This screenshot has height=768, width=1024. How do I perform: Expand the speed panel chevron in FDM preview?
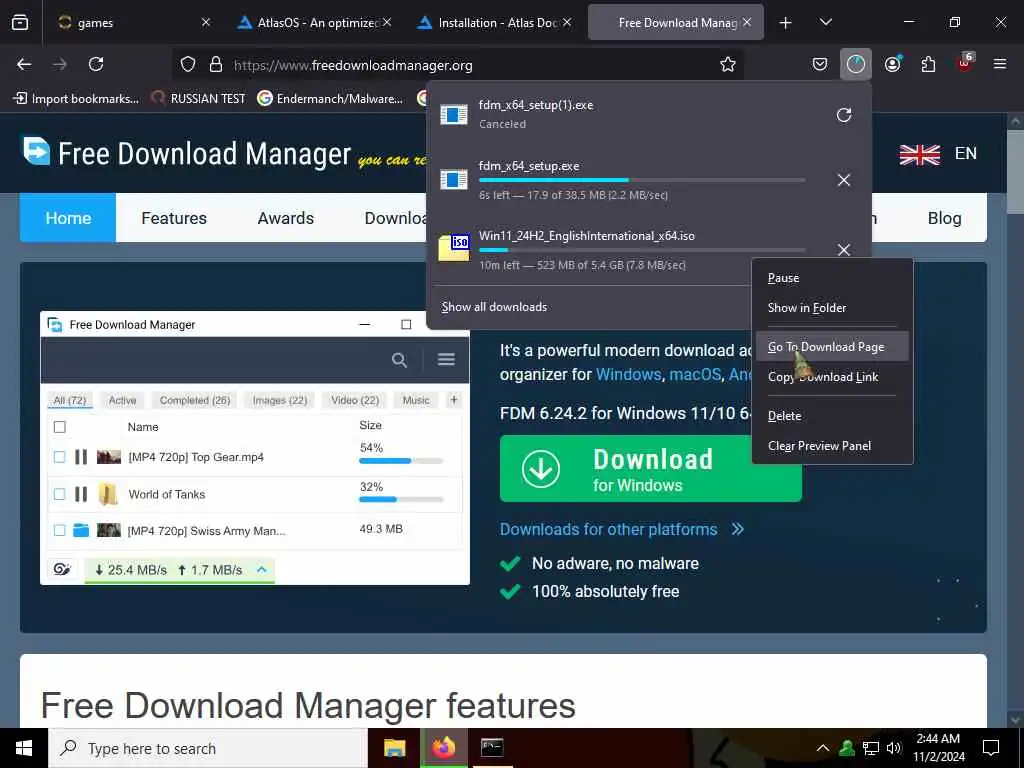[x=262, y=569]
